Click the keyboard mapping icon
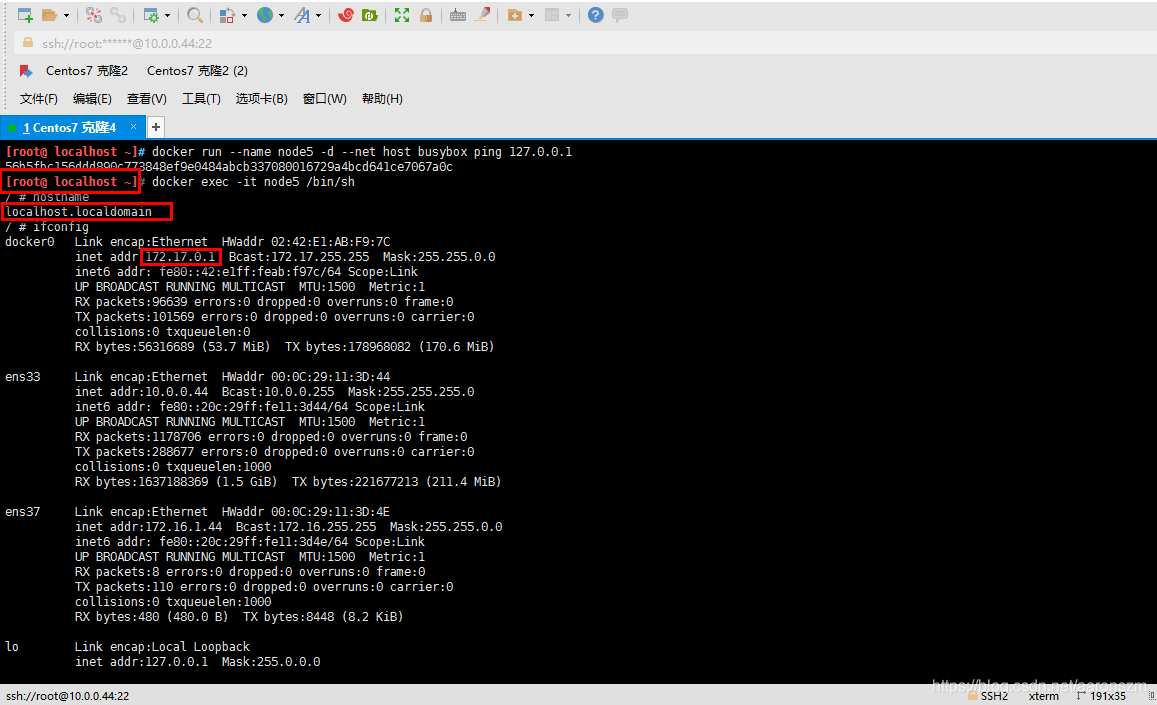The height and width of the screenshot is (705, 1157). coord(457,15)
